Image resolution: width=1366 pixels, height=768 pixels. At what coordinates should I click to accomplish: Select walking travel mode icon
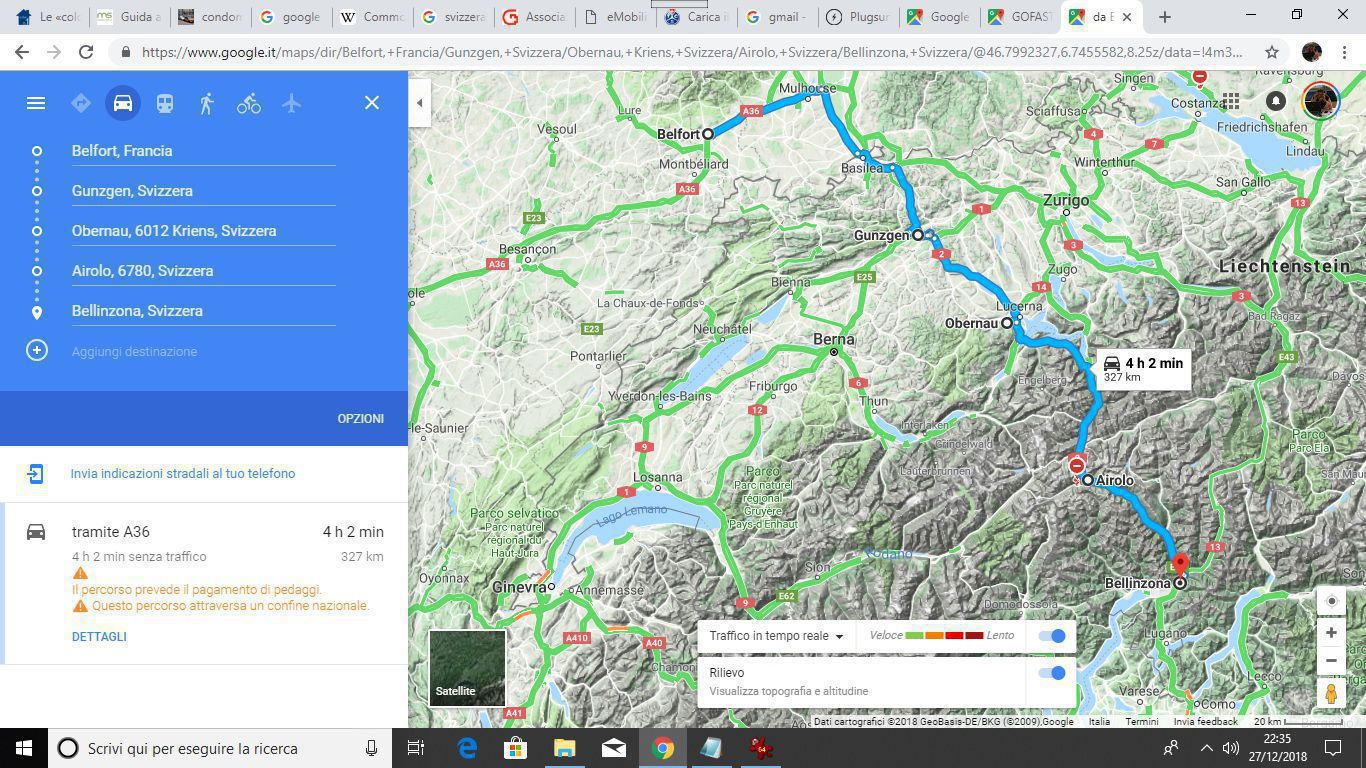click(x=207, y=103)
